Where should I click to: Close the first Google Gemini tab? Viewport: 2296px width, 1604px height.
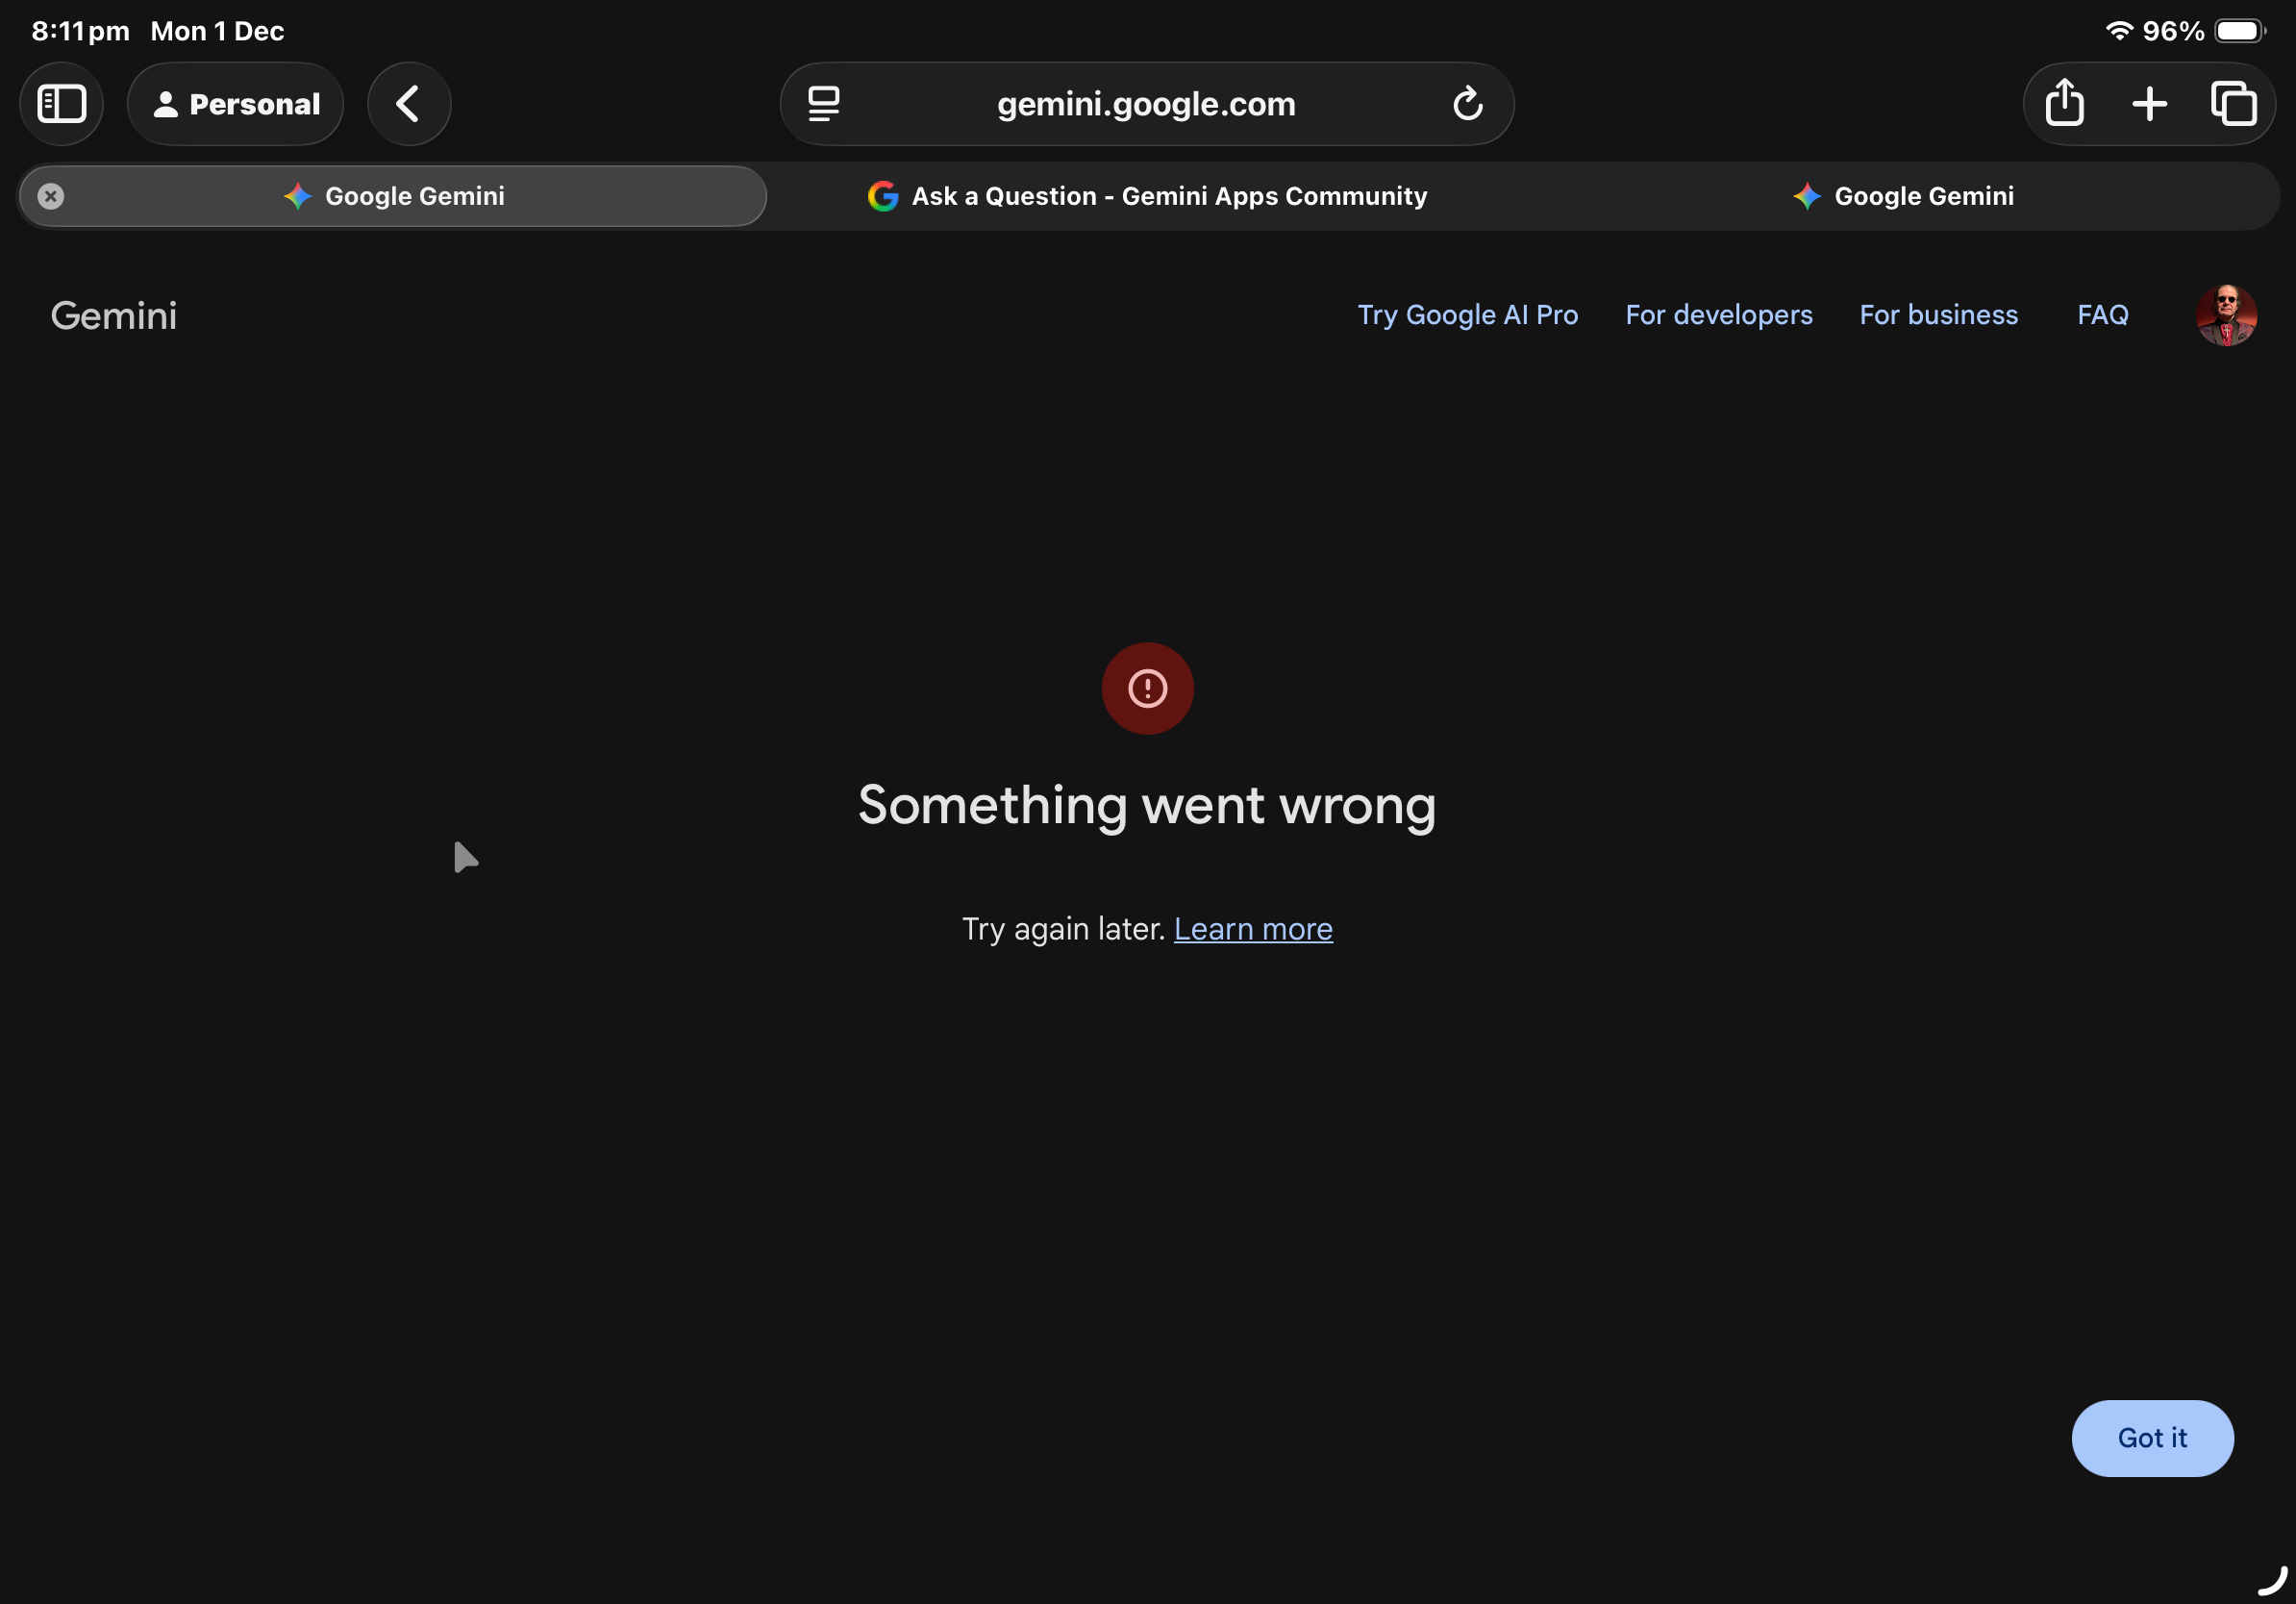(51, 196)
